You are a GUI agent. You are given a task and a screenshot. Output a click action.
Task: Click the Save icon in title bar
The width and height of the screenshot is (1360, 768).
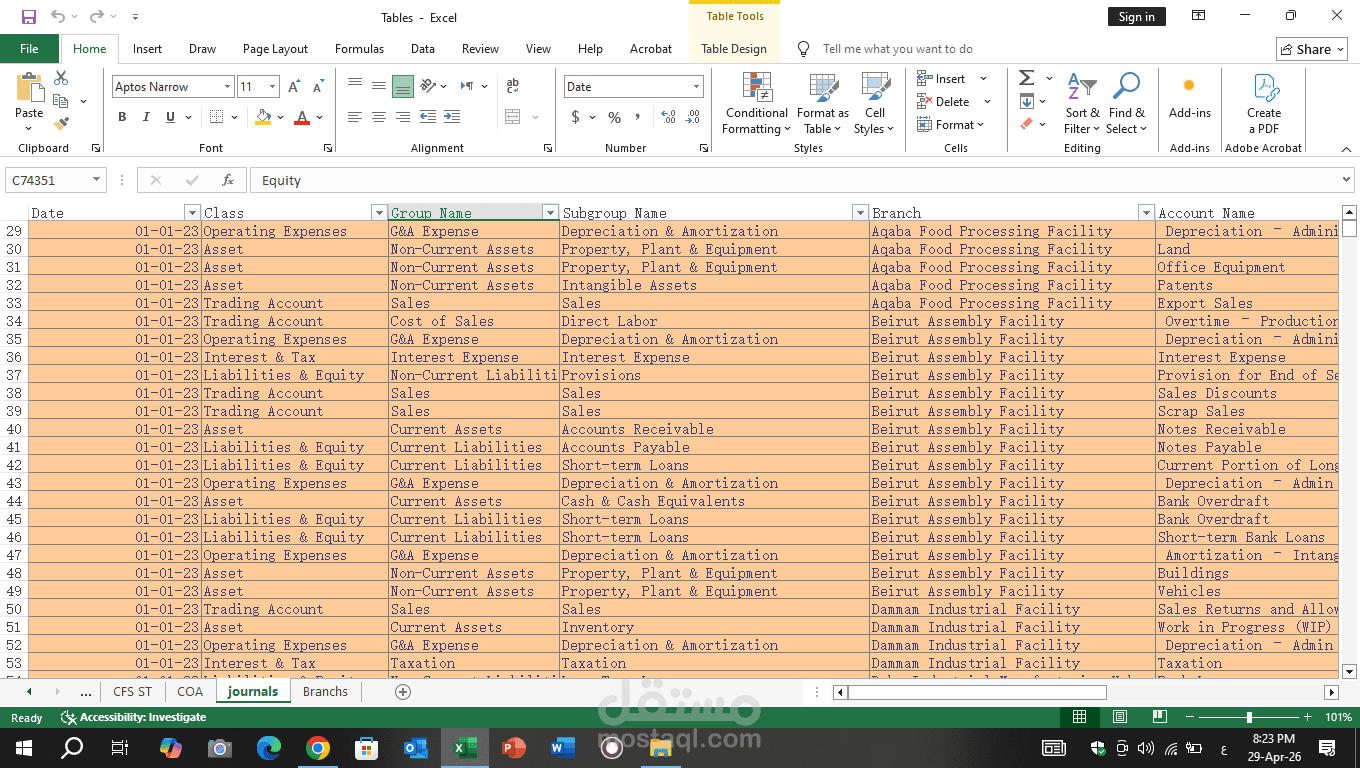29,16
